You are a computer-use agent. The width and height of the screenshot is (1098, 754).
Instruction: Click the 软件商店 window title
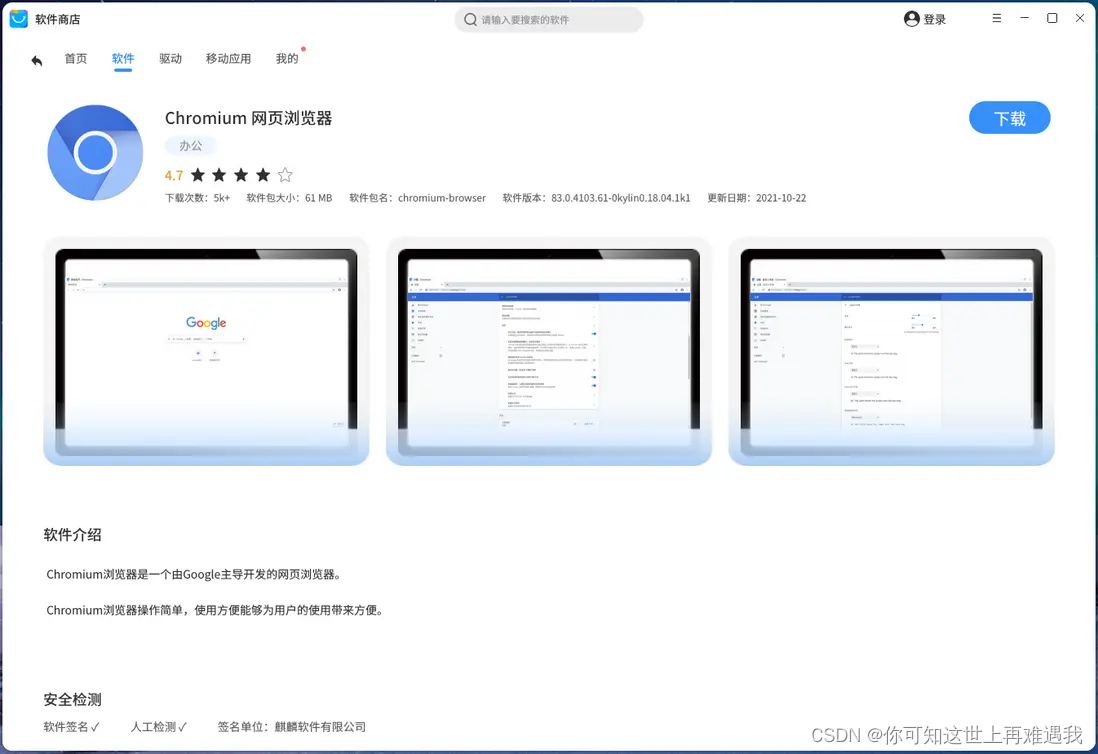tap(57, 20)
